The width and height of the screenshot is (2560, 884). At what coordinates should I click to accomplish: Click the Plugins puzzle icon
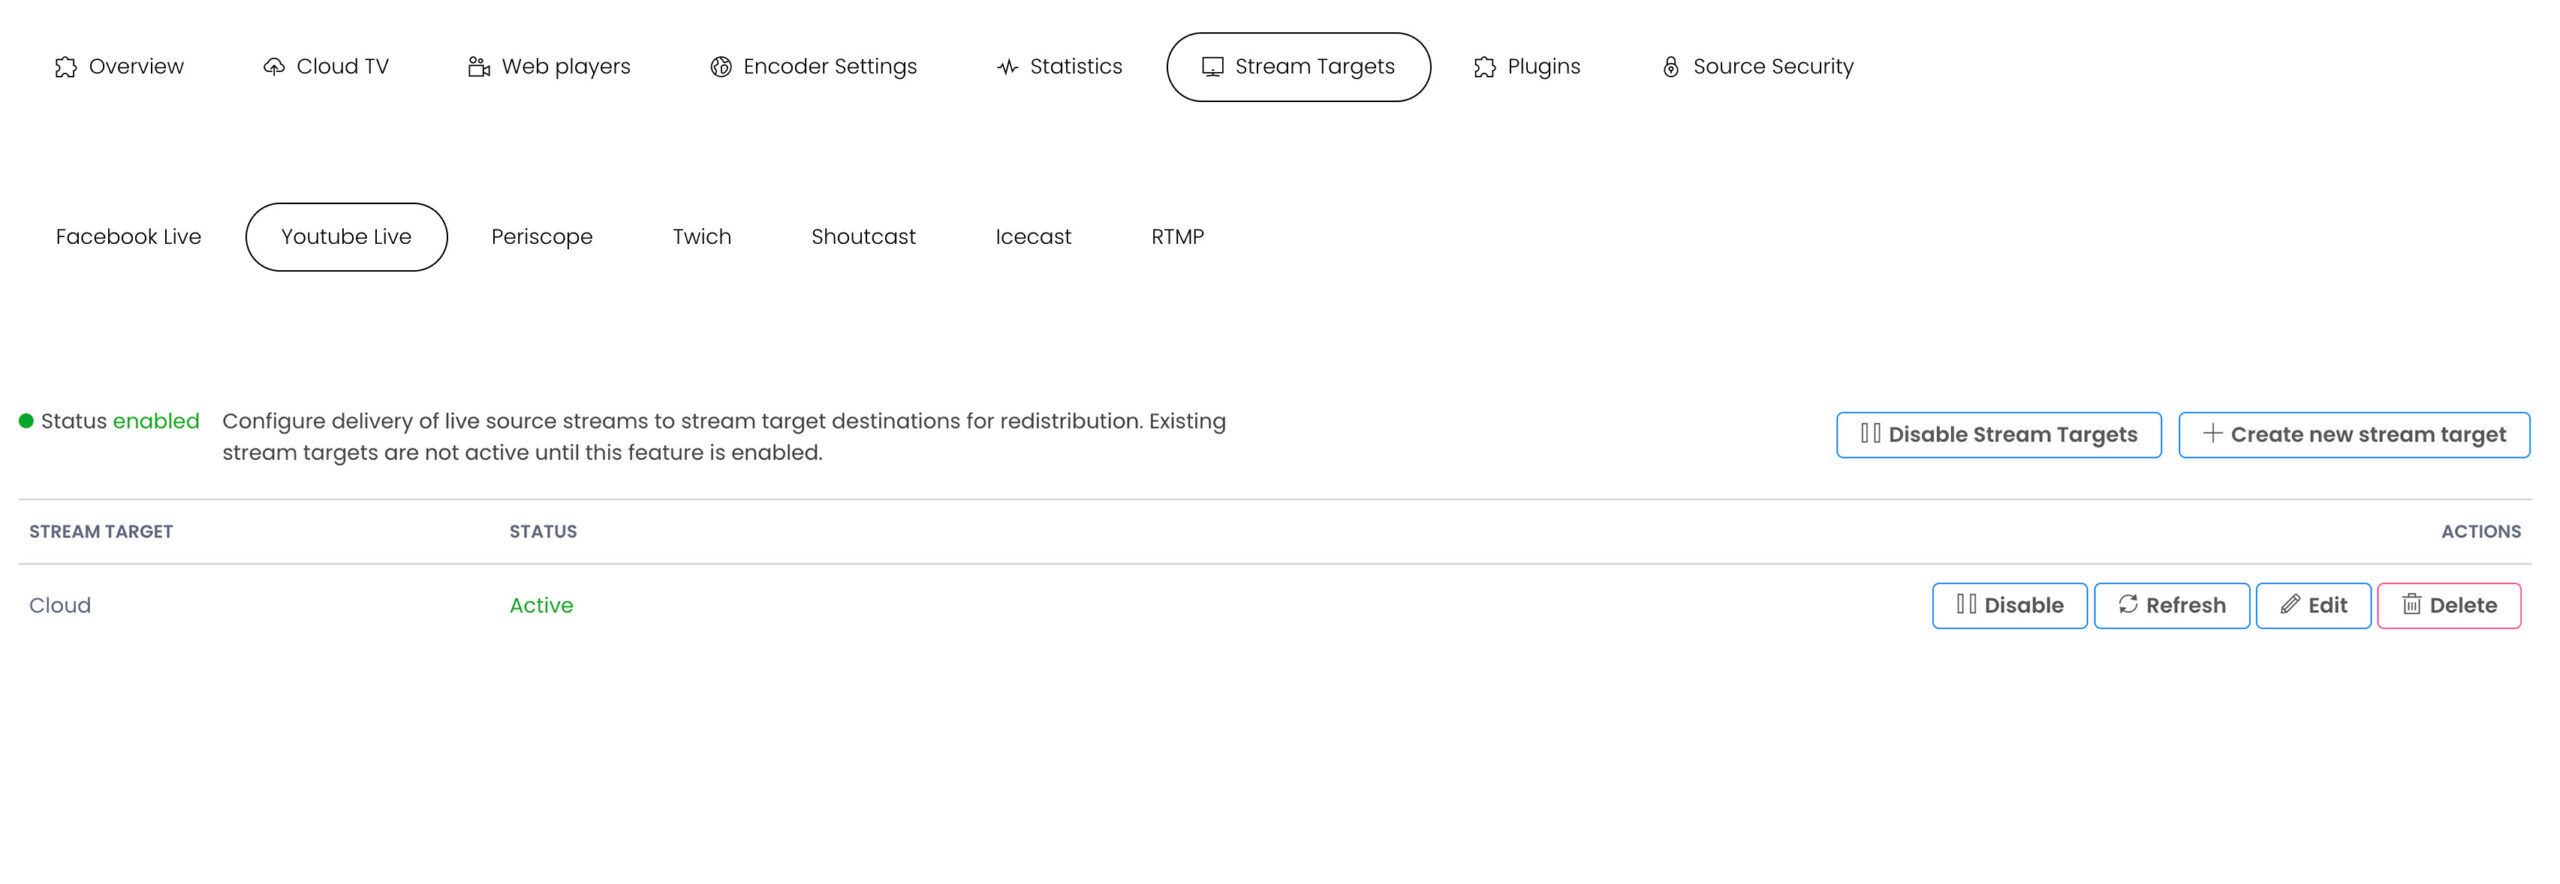pos(1485,67)
